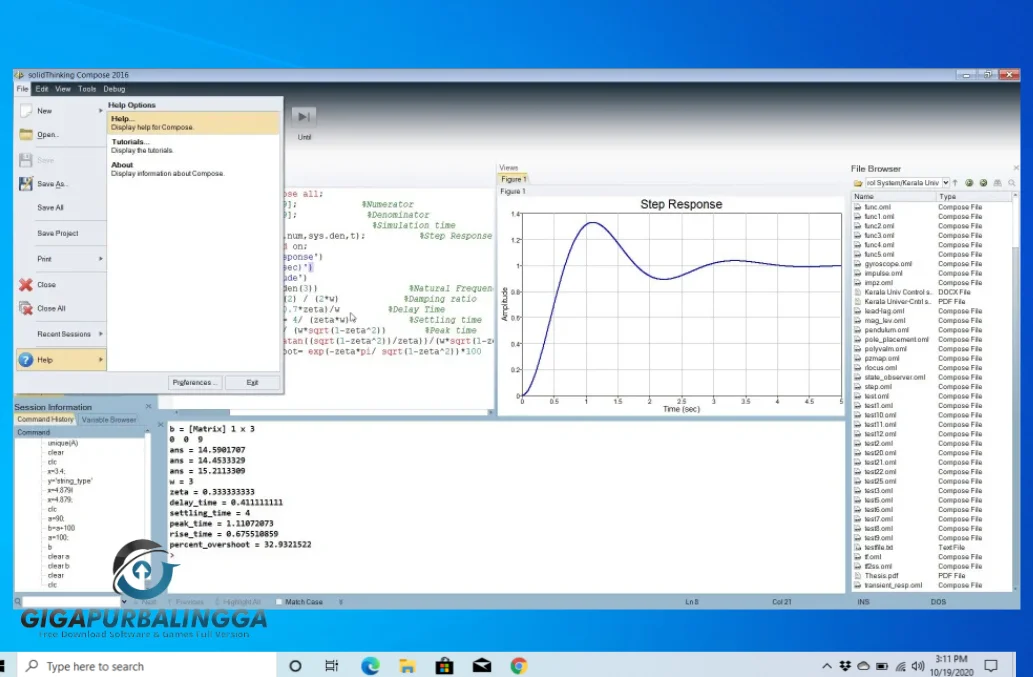Open the Debug menu
This screenshot has height=677, width=1033.
click(x=114, y=89)
